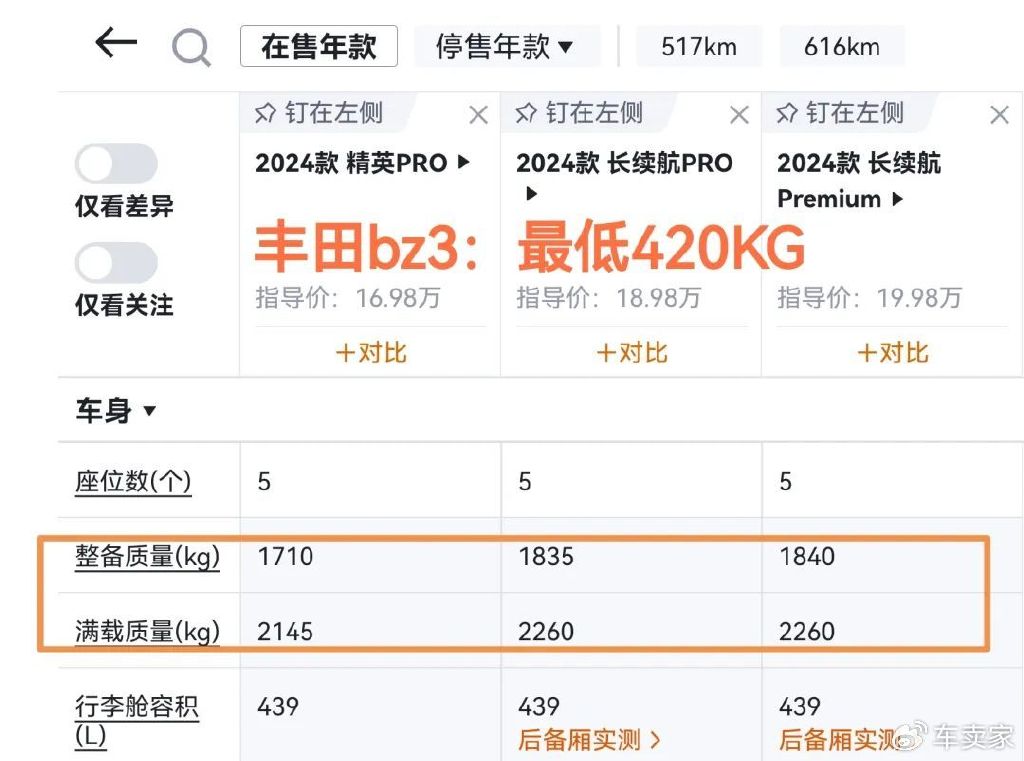The width and height of the screenshot is (1024, 761).
Task: Select the 在售年款 tab
Action: coord(318,47)
